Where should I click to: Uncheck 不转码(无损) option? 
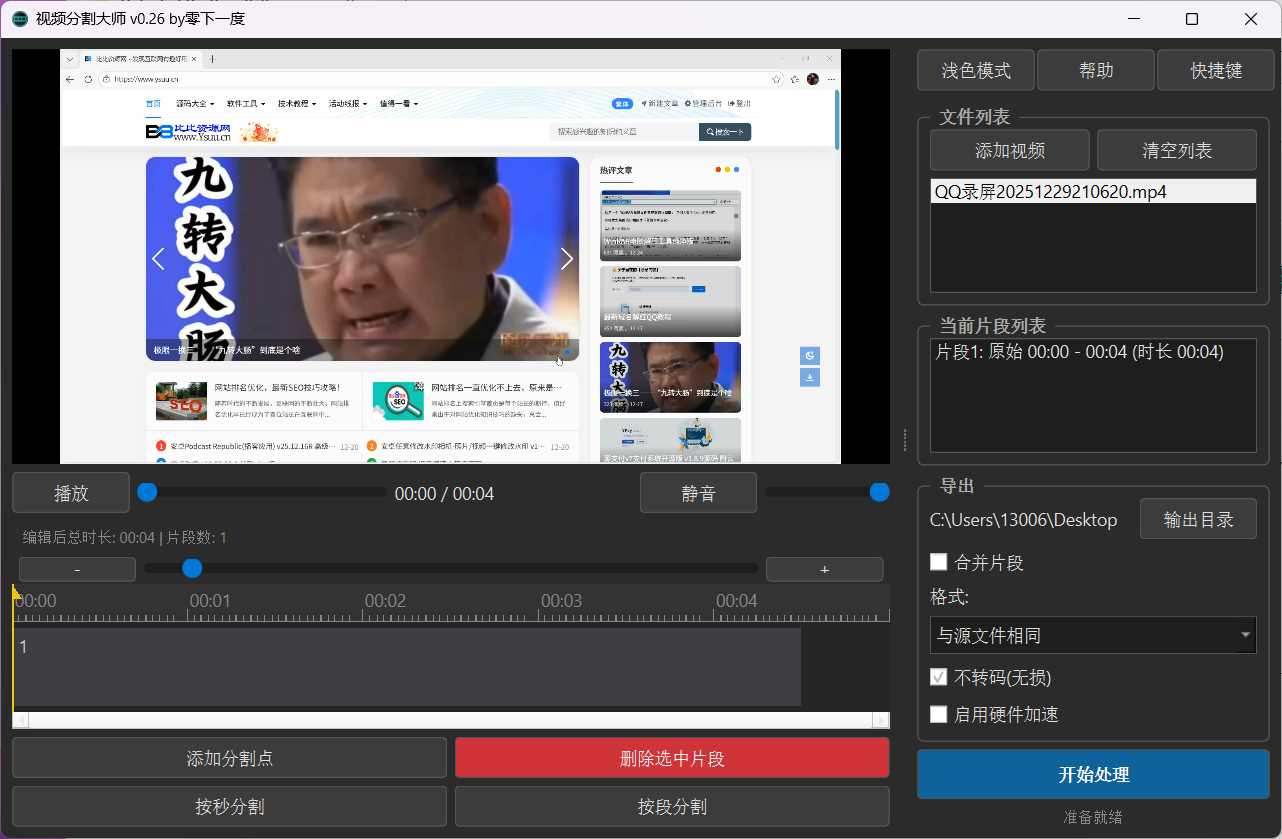(x=939, y=677)
